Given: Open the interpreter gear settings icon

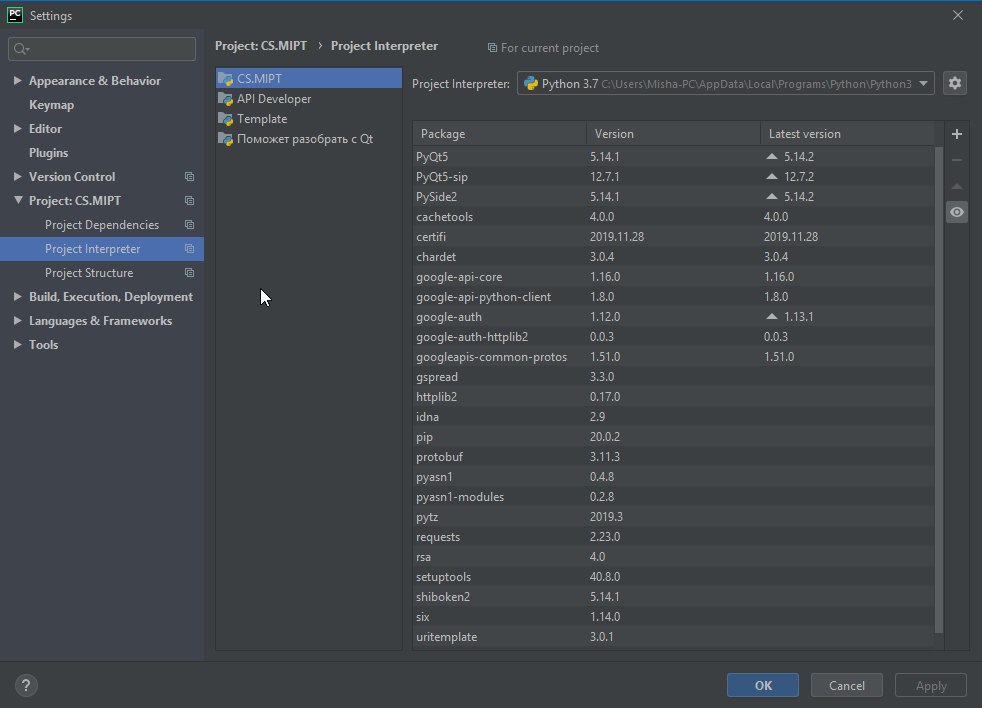Looking at the screenshot, I should [x=954, y=83].
